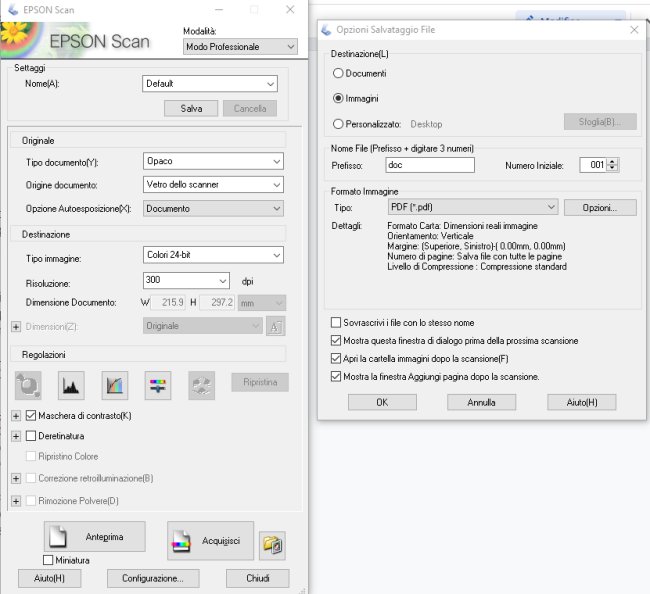
Task: Open the Histogram adjustment tool
Action: coord(71,385)
